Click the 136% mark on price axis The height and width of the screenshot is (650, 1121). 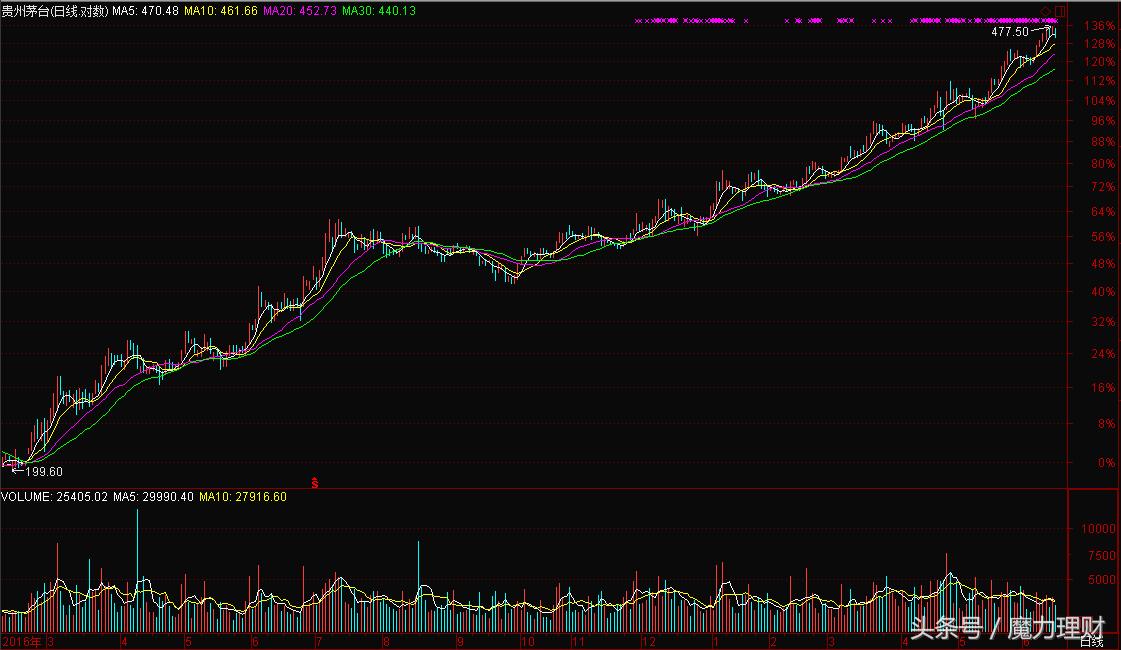(x=1099, y=26)
